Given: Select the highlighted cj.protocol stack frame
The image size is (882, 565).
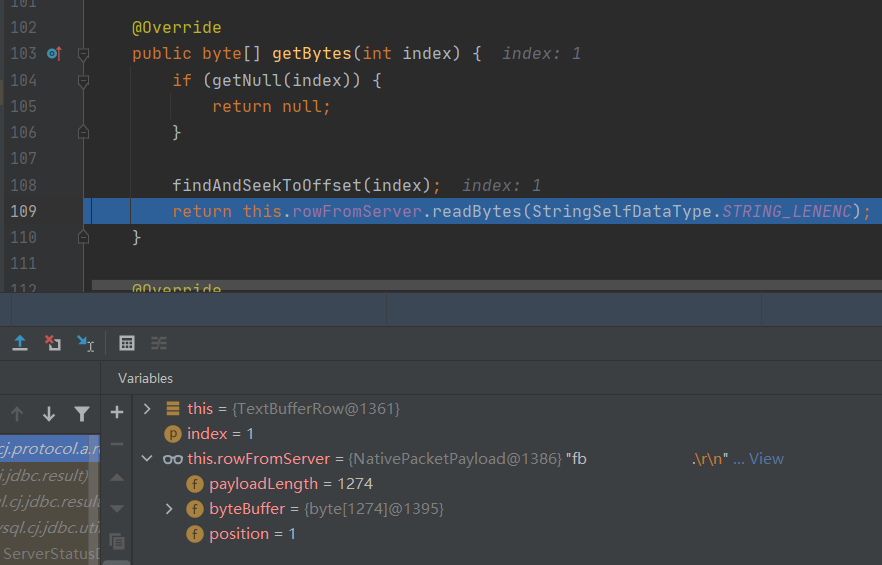Looking at the screenshot, I should click(48, 448).
